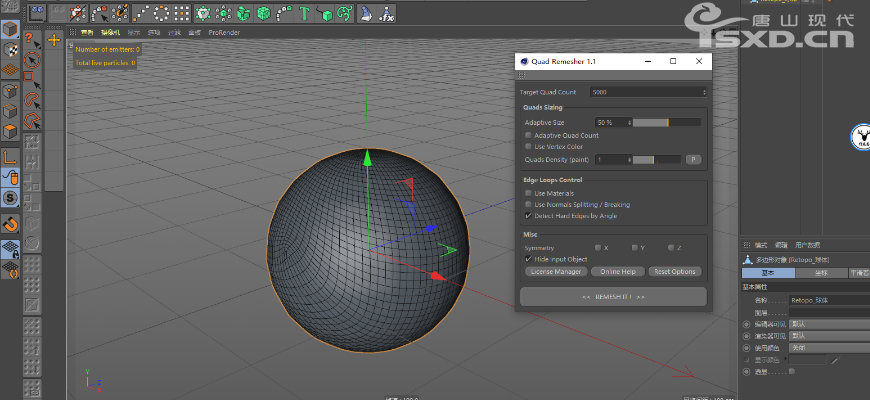Enable the magnet snap tool in left sidebar
This screenshot has width=870, height=400.
coord(11,223)
